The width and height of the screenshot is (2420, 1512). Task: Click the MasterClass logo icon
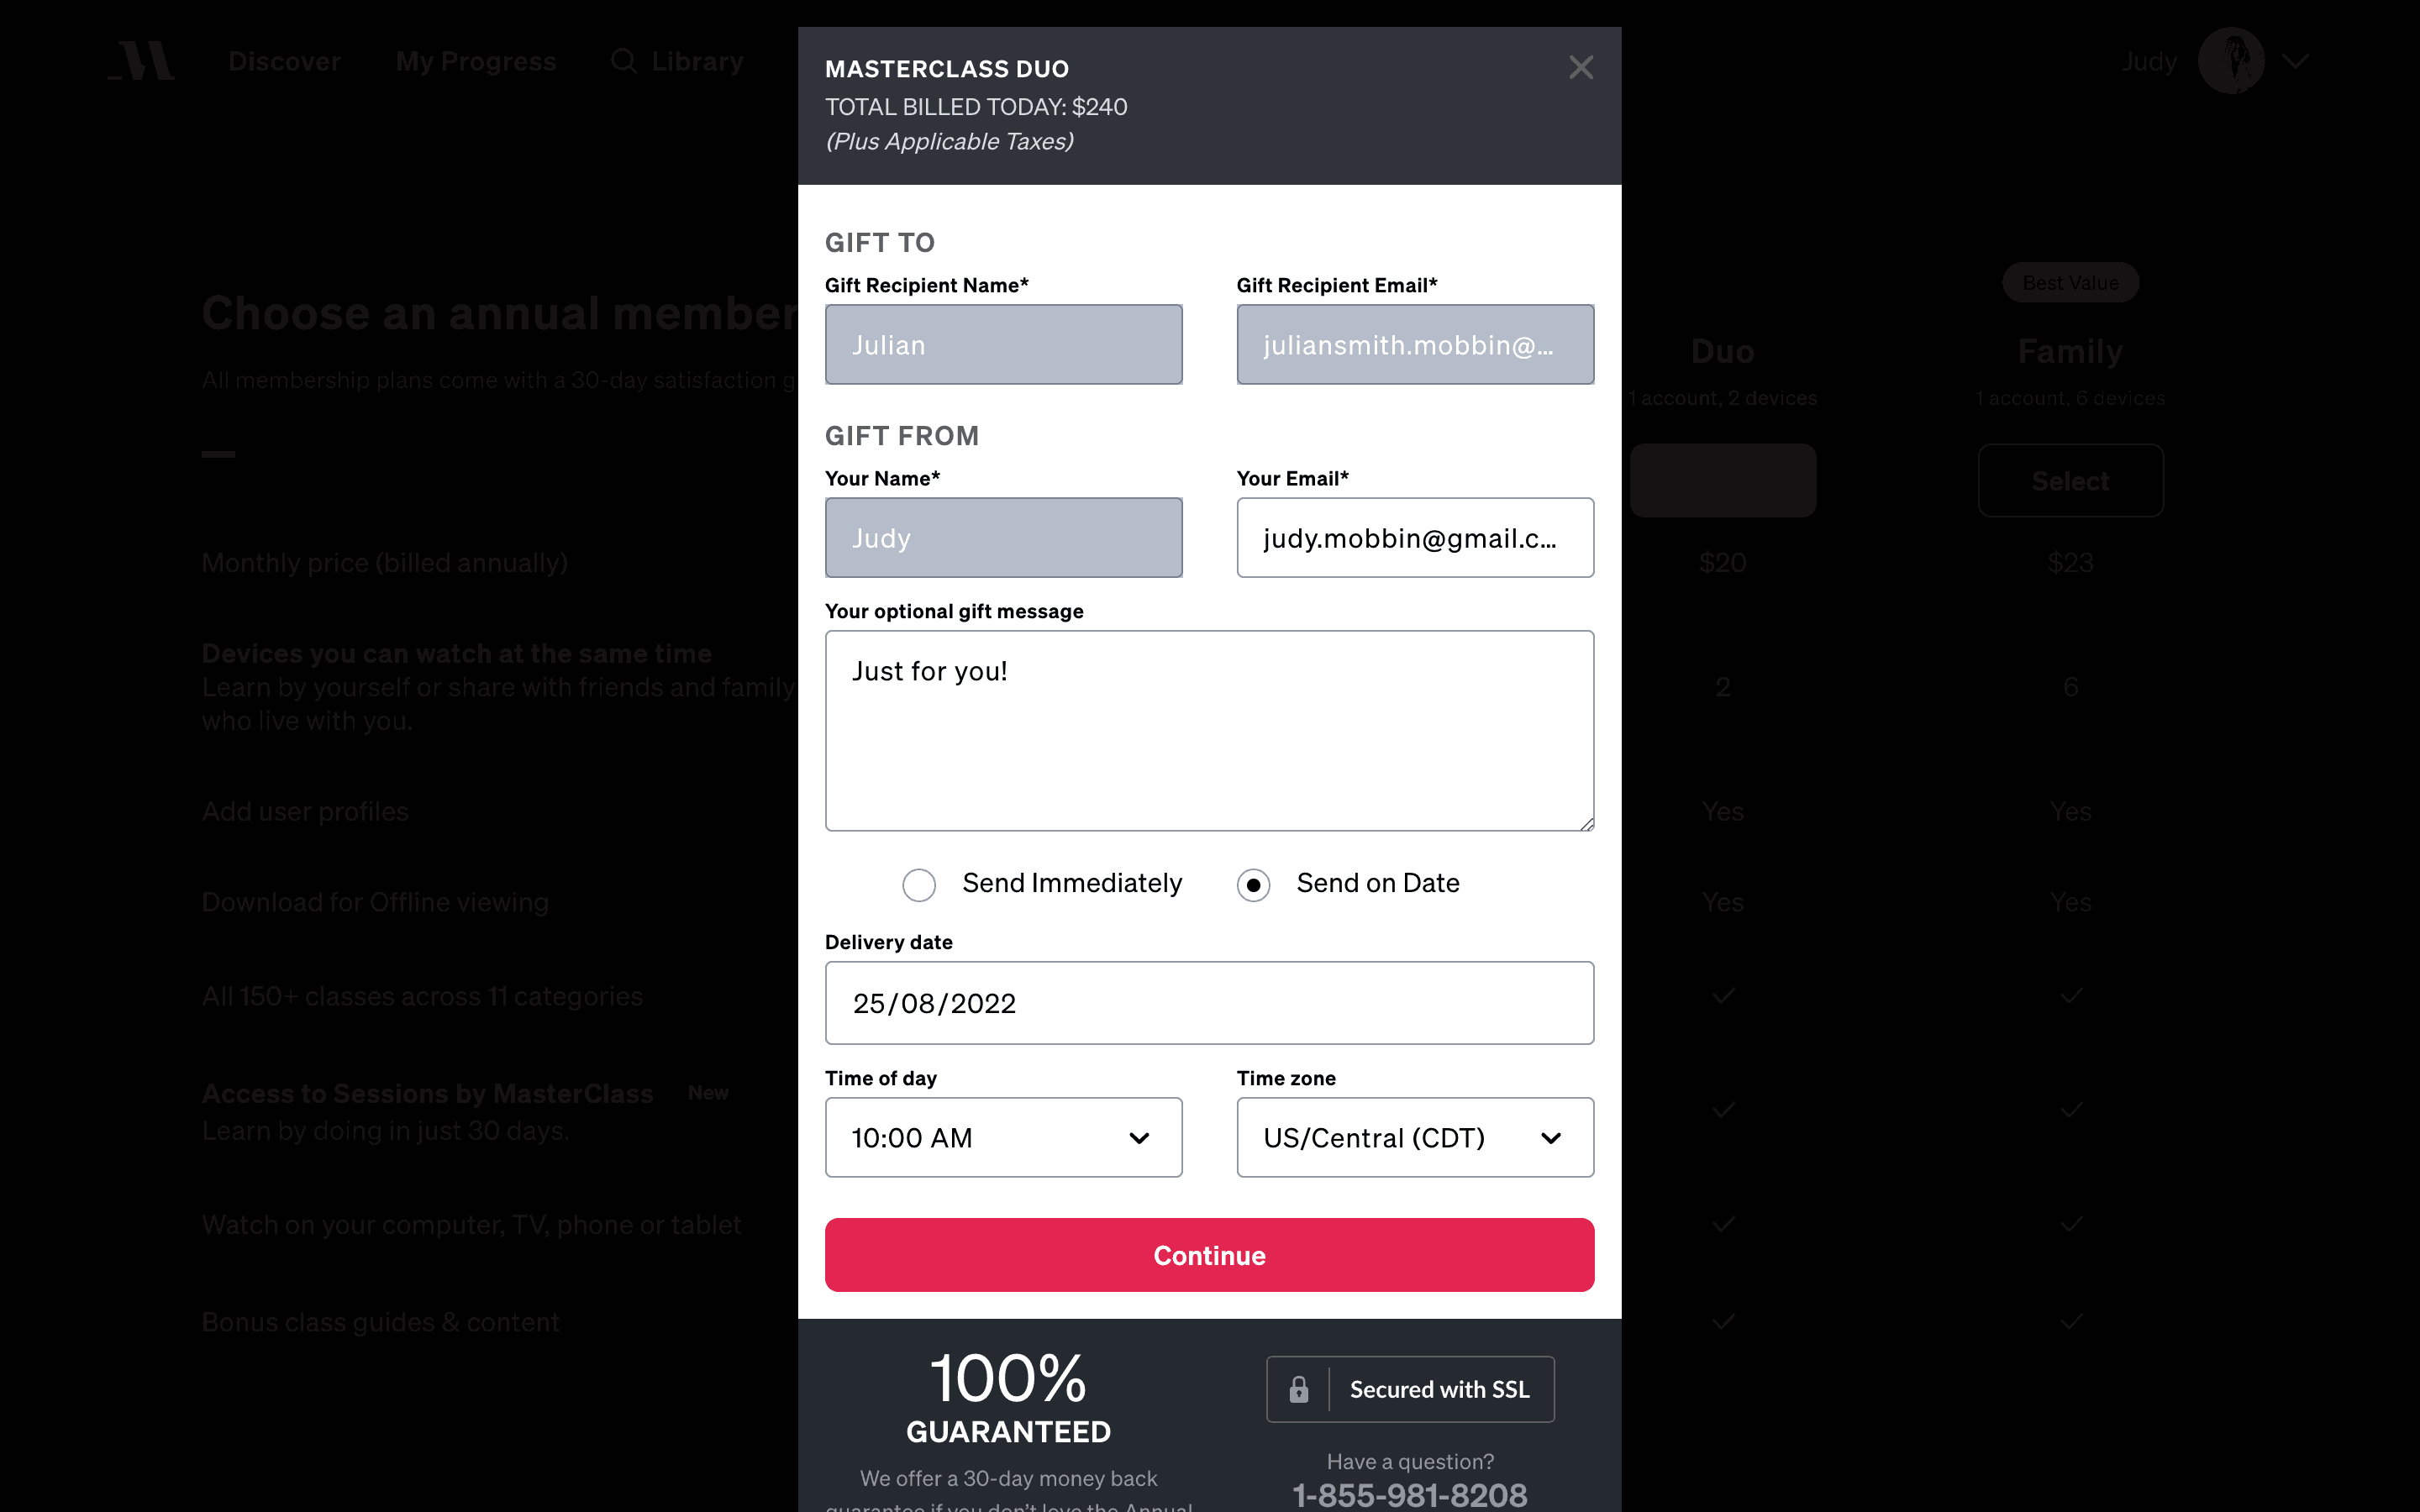142,61
